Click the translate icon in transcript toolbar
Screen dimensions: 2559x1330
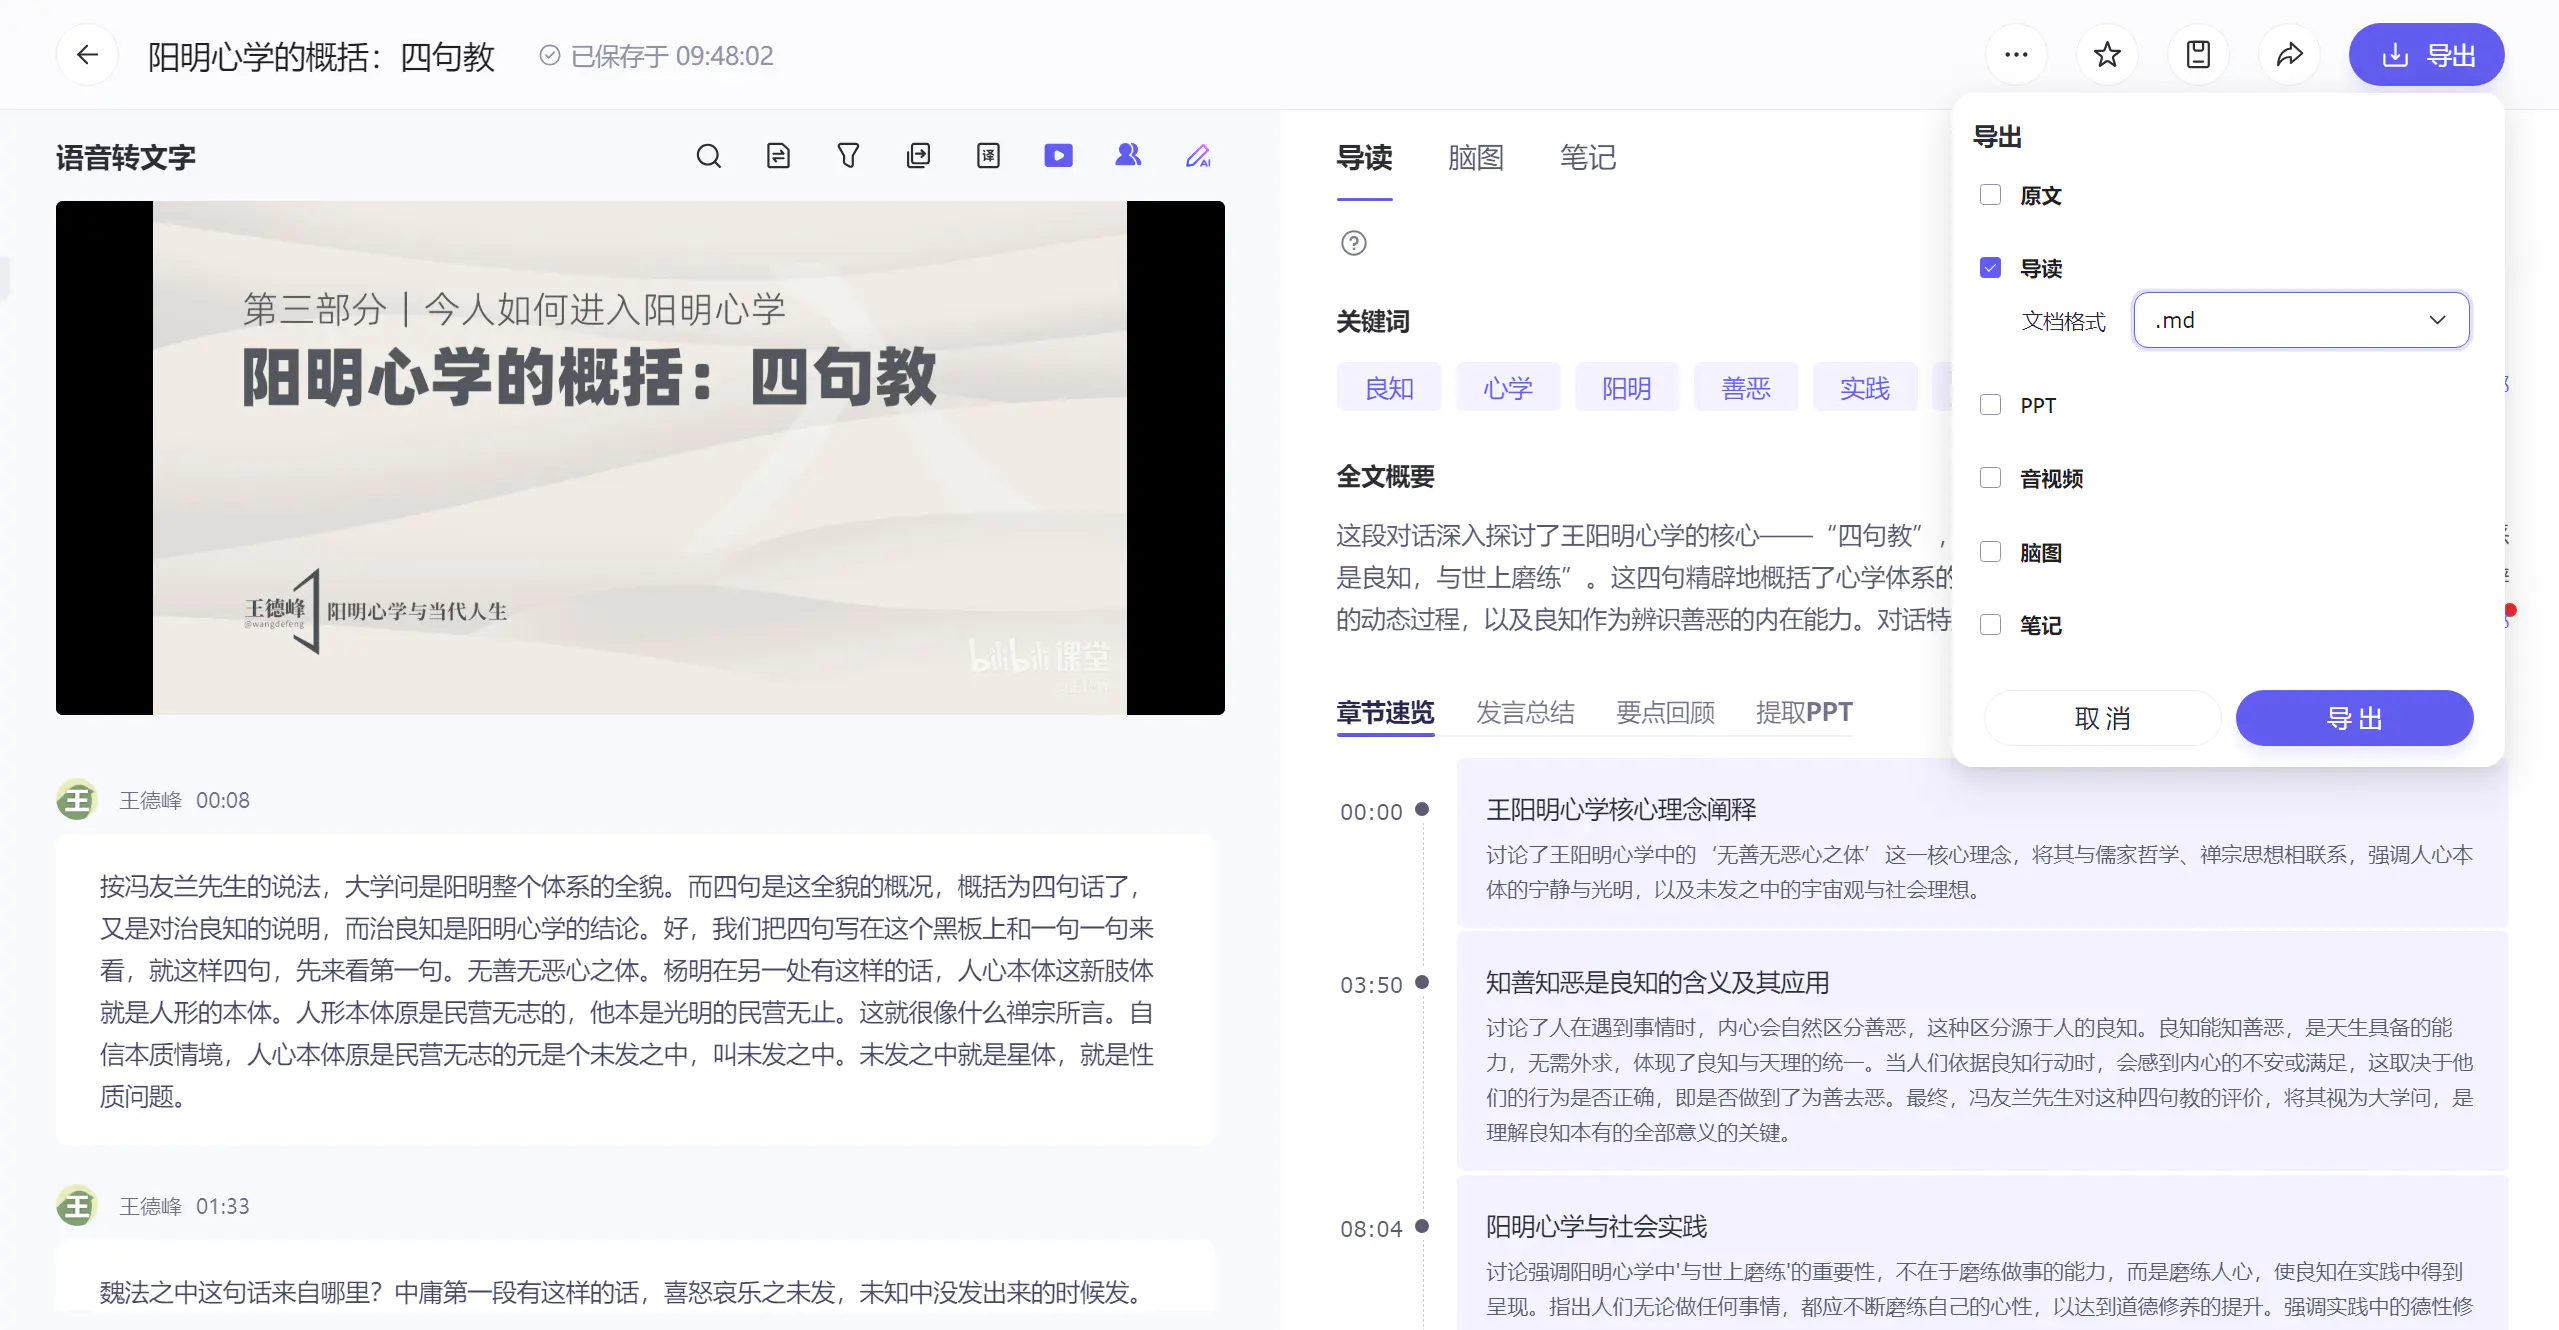988,156
